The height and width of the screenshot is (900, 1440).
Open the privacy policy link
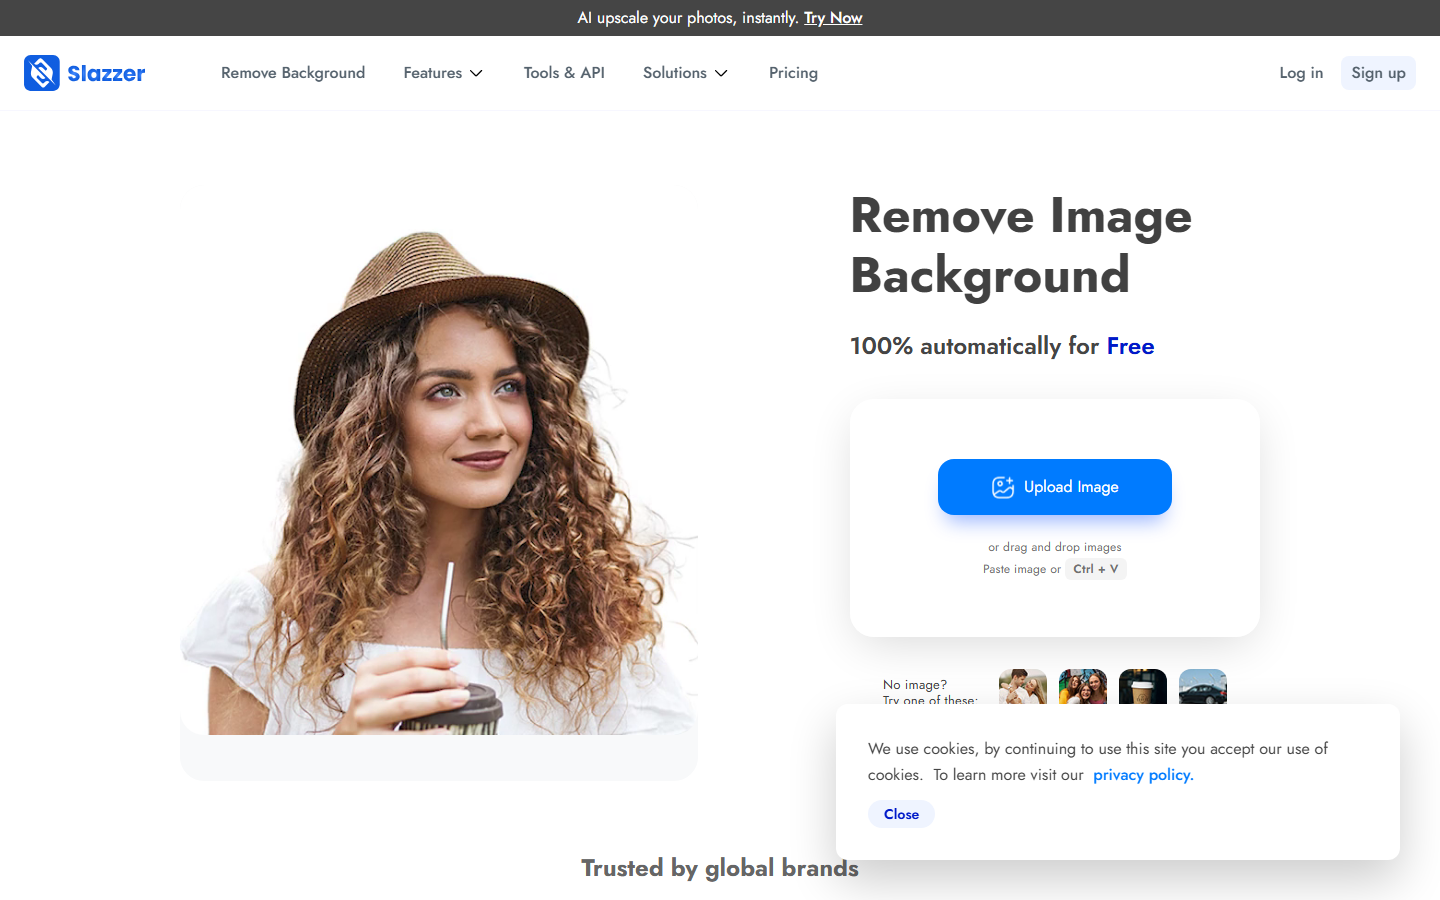coord(1141,774)
